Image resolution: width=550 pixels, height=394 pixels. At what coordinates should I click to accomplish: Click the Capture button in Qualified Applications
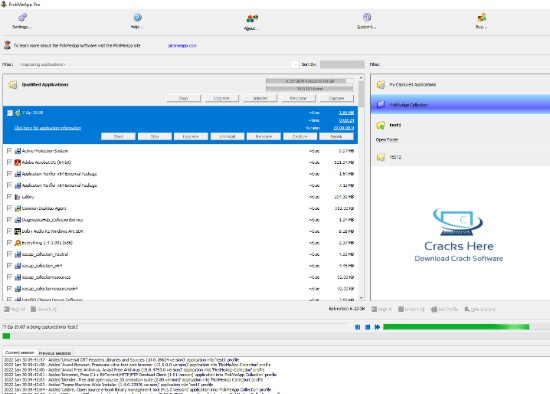coord(336,98)
